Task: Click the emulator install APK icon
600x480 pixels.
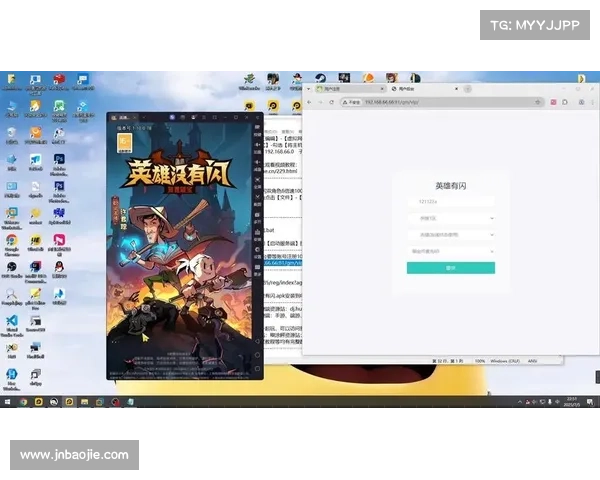Action: (x=258, y=234)
